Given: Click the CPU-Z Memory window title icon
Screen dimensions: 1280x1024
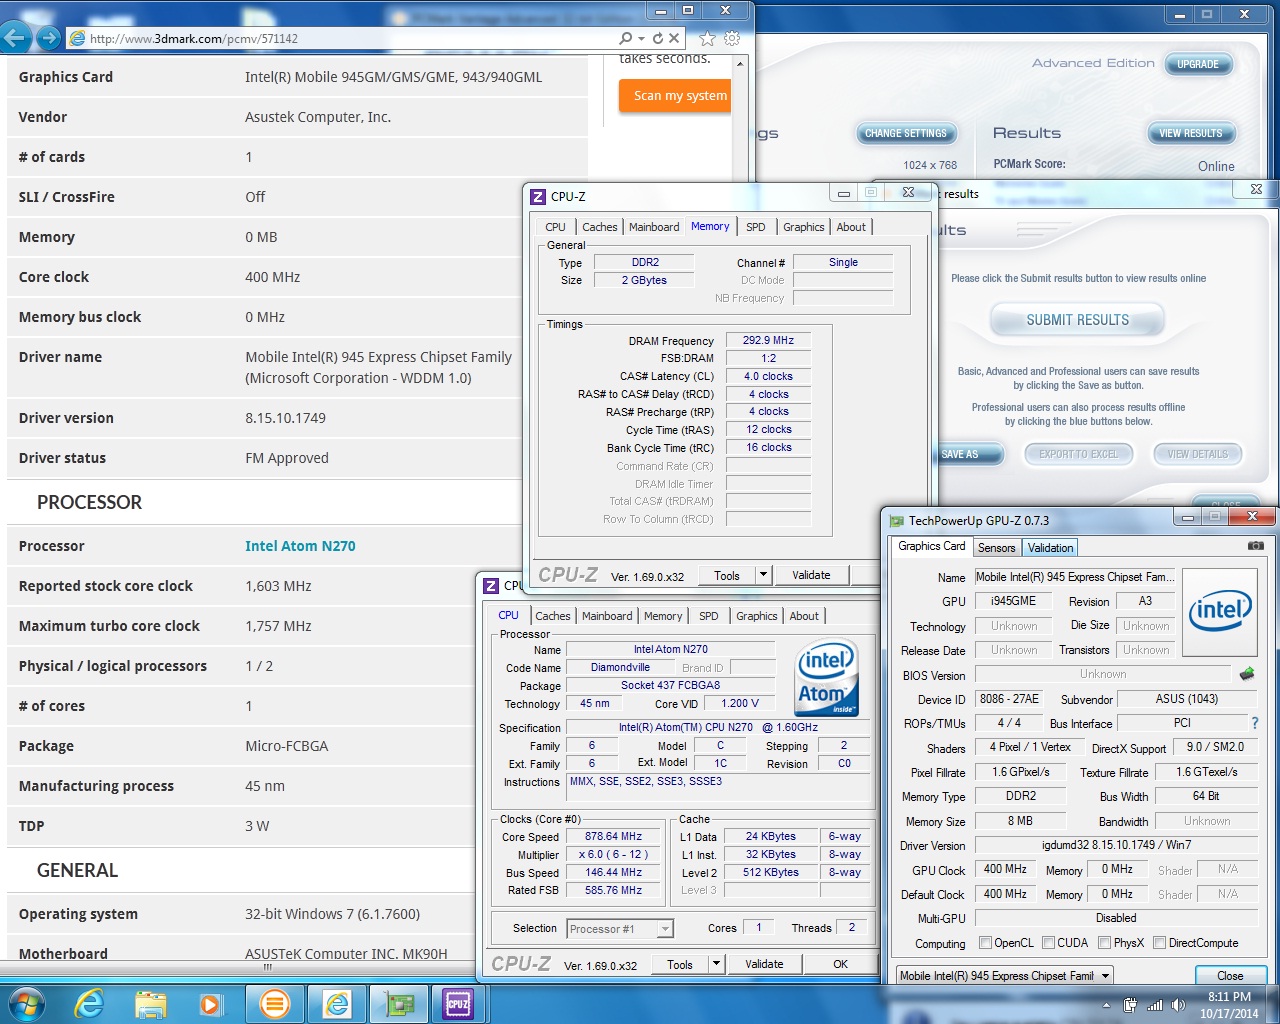Looking at the screenshot, I should pyautogui.click(x=538, y=196).
